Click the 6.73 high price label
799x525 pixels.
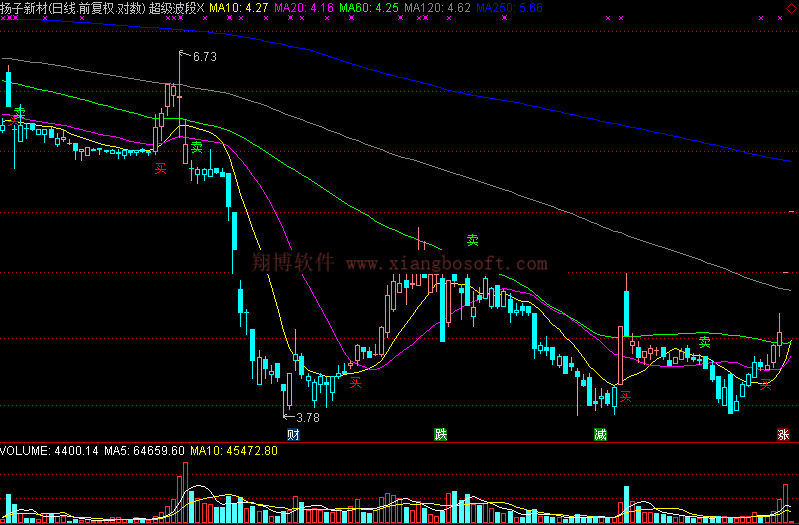pos(204,57)
